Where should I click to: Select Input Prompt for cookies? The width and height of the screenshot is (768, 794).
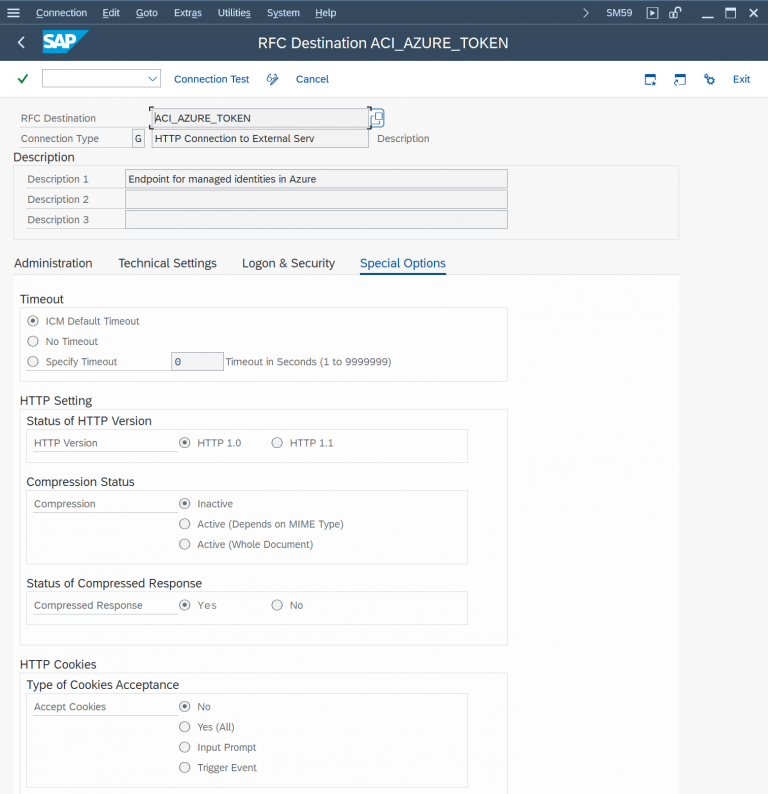[x=185, y=747]
